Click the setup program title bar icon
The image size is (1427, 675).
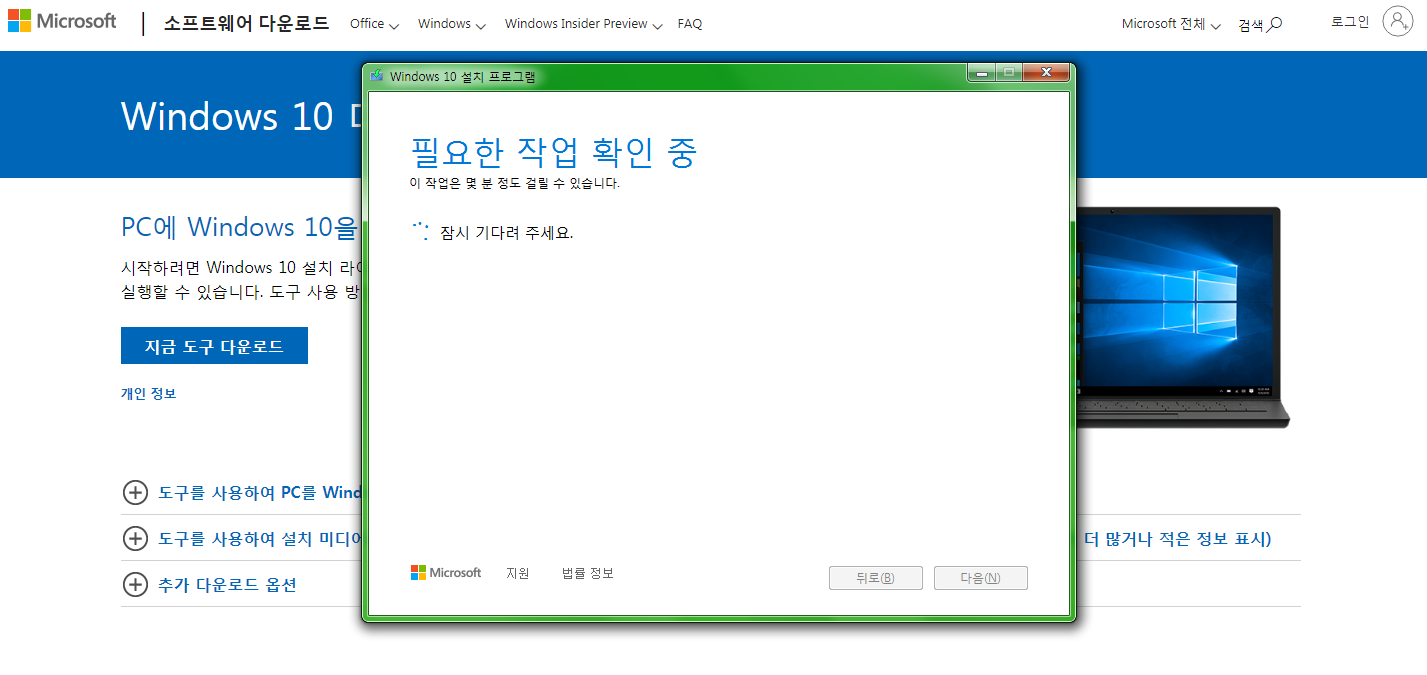(x=376, y=75)
